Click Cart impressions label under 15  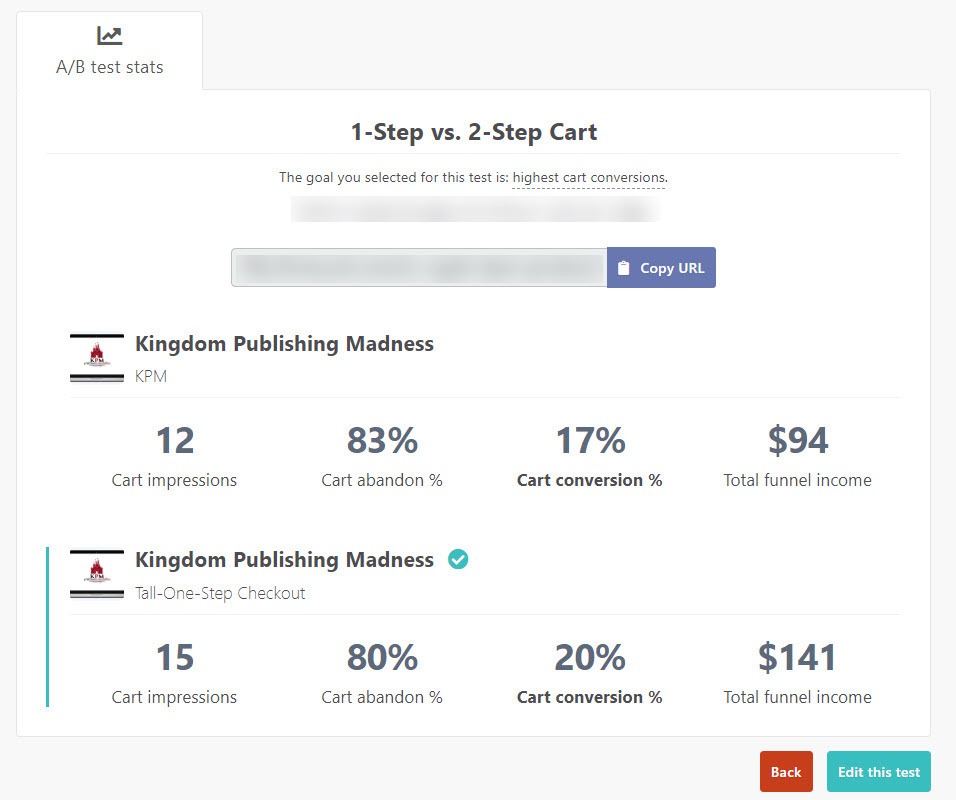click(x=174, y=698)
